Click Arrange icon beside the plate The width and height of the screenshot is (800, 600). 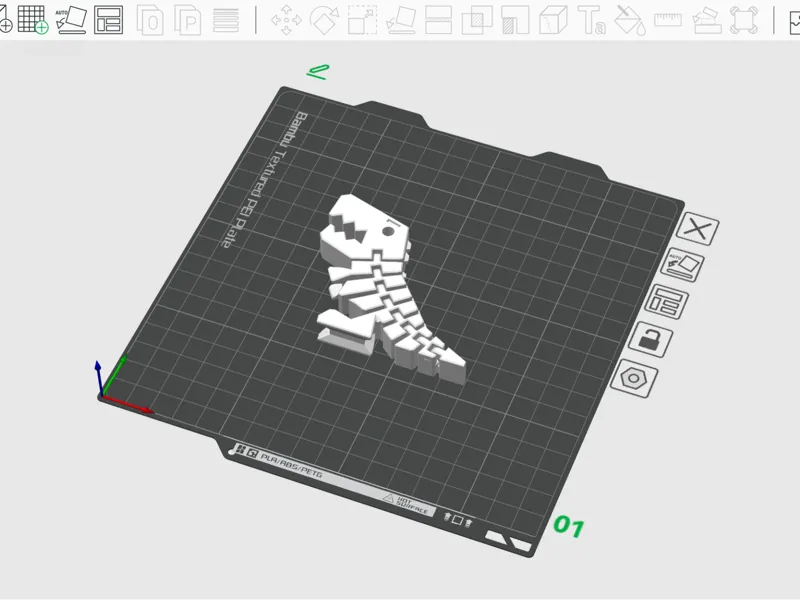click(x=666, y=302)
